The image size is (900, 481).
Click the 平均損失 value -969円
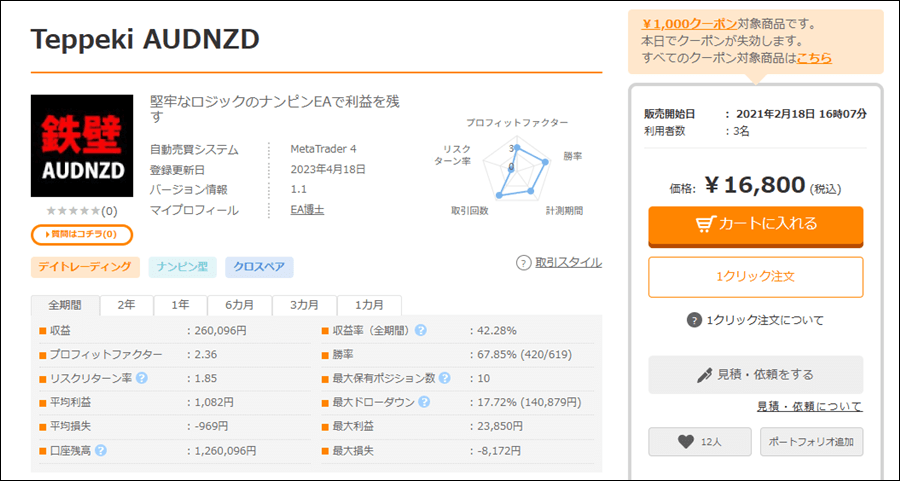[x=211, y=426]
